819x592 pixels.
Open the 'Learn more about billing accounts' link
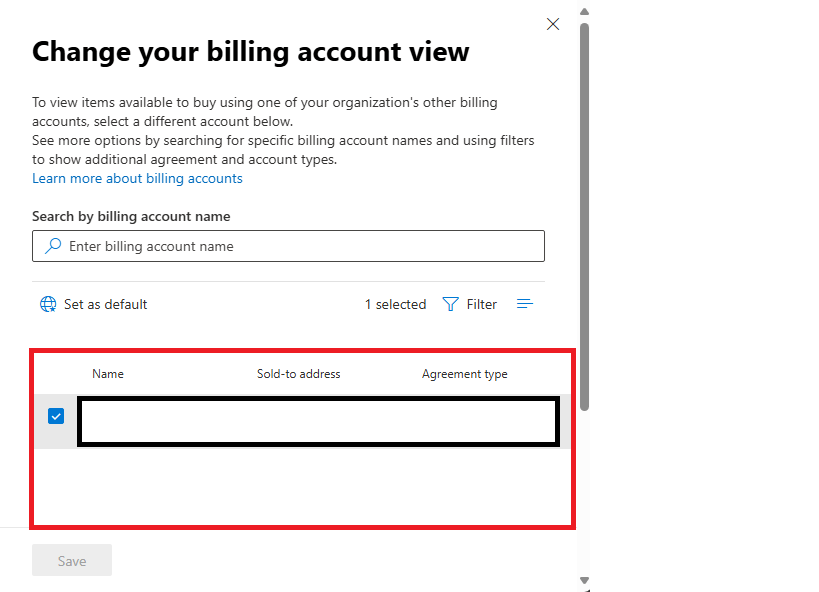(137, 178)
